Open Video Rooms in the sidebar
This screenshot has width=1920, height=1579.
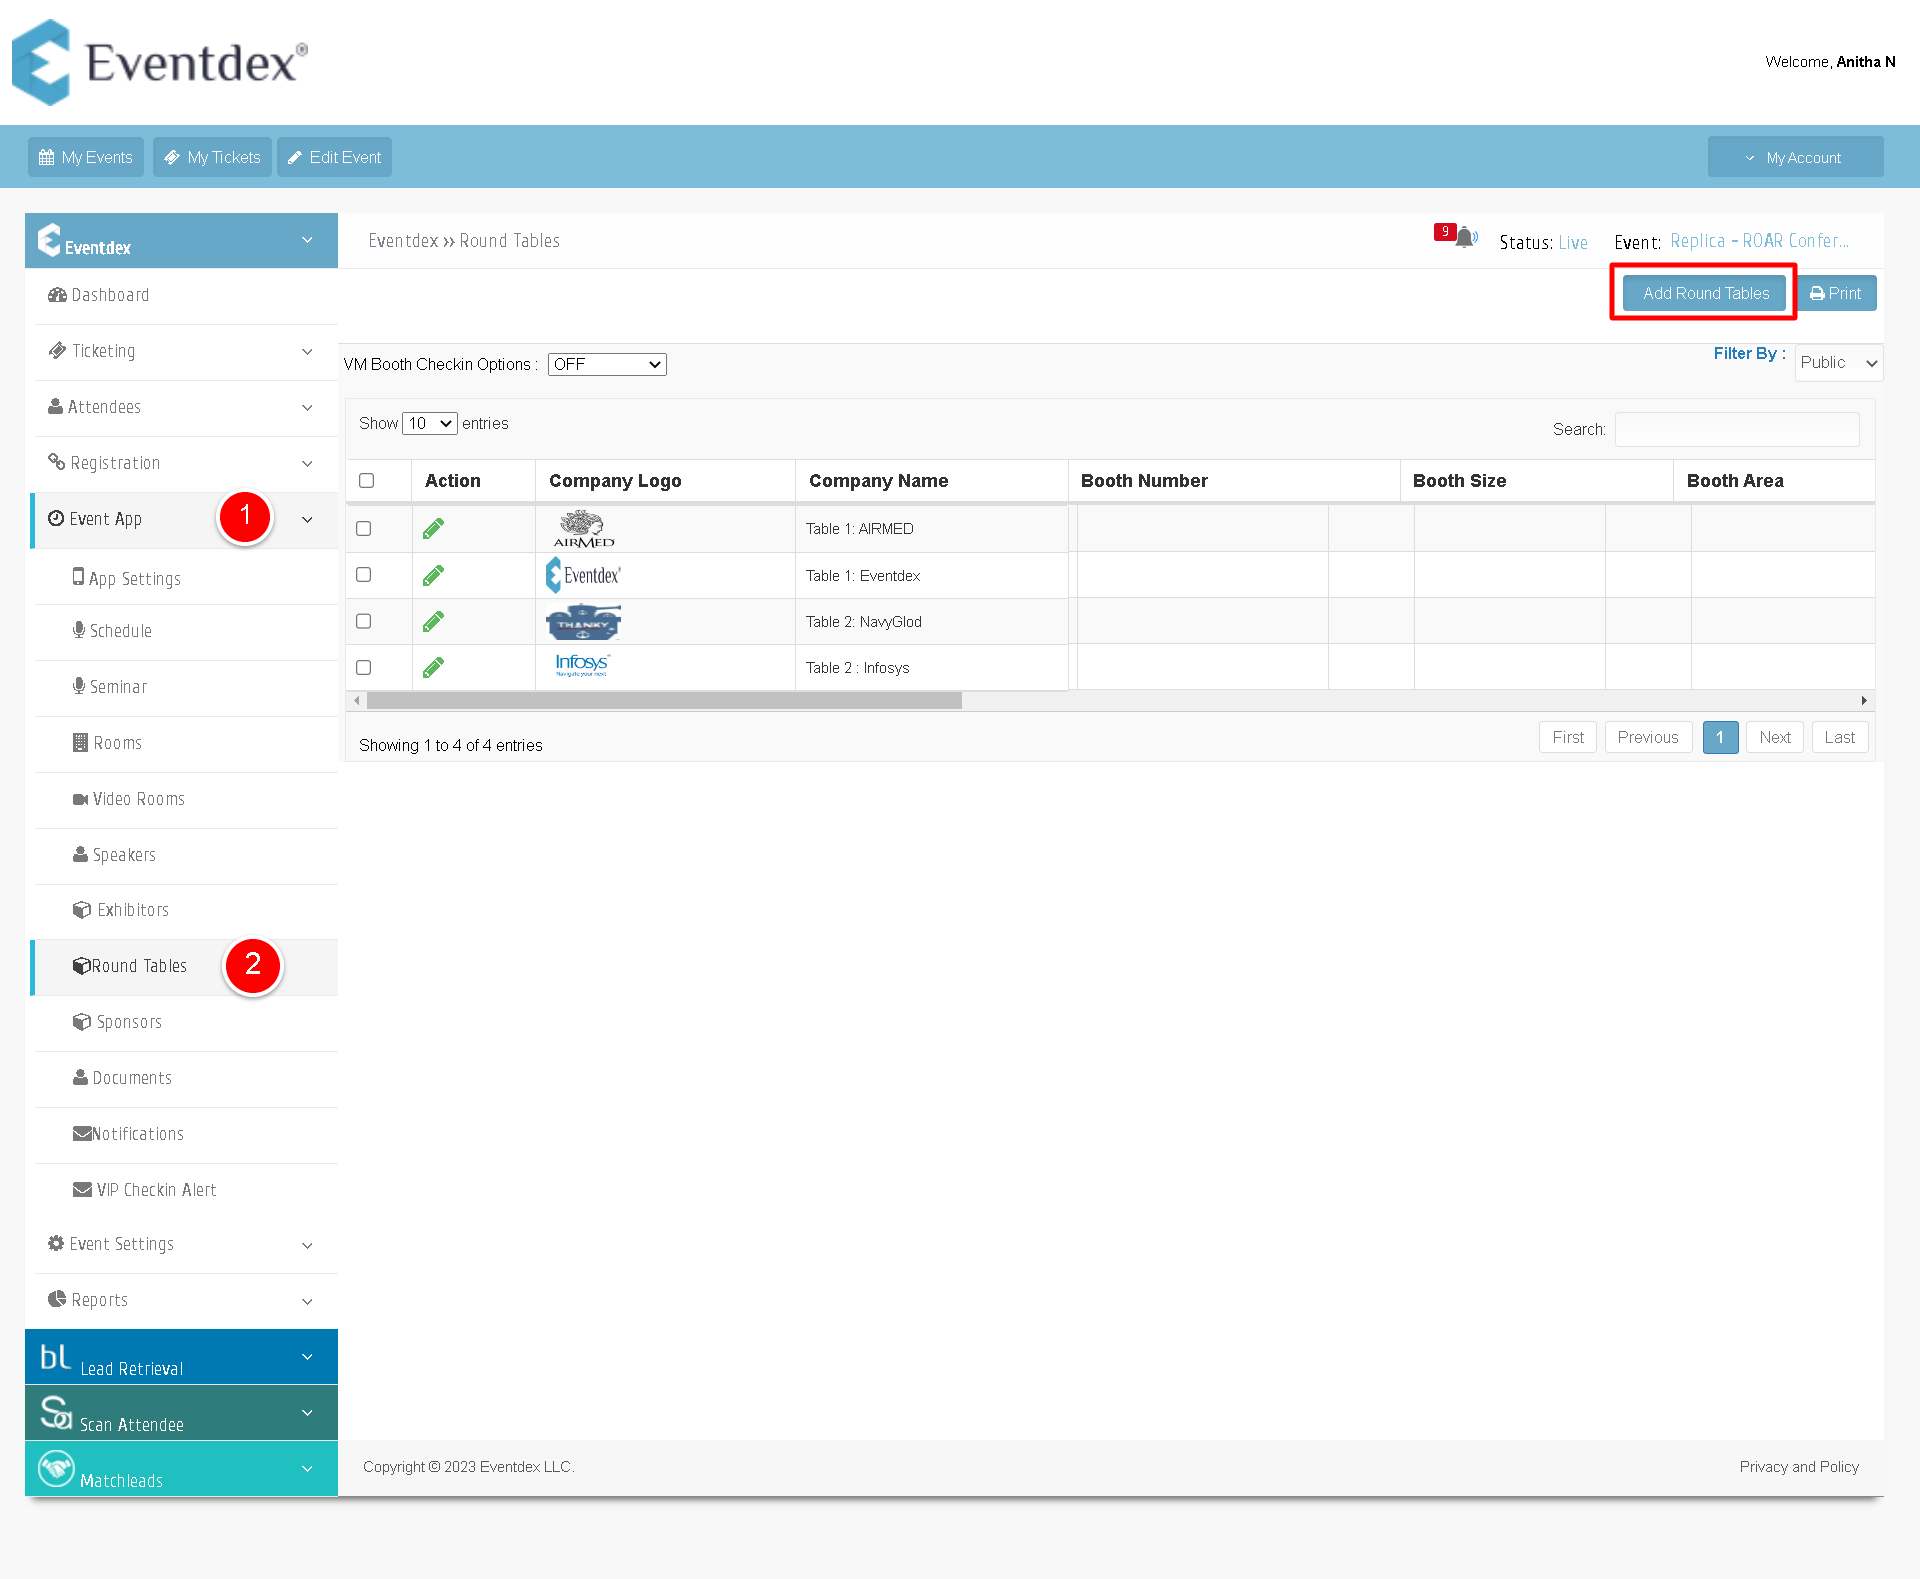138,799
